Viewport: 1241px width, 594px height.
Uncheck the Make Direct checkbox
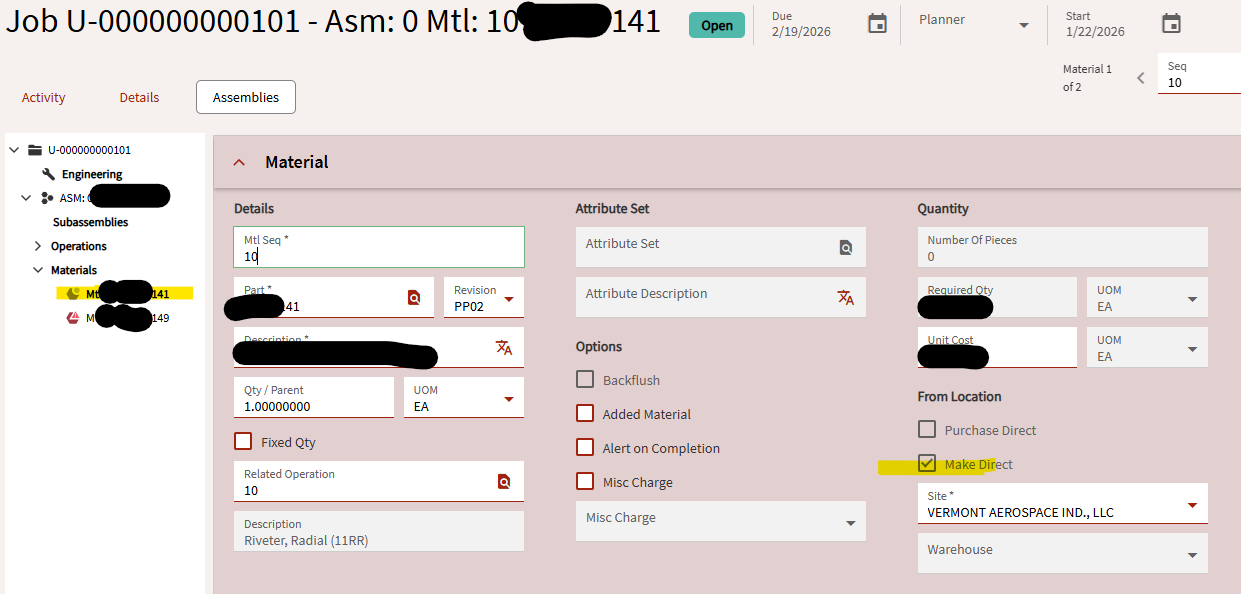tap(927, 464)
